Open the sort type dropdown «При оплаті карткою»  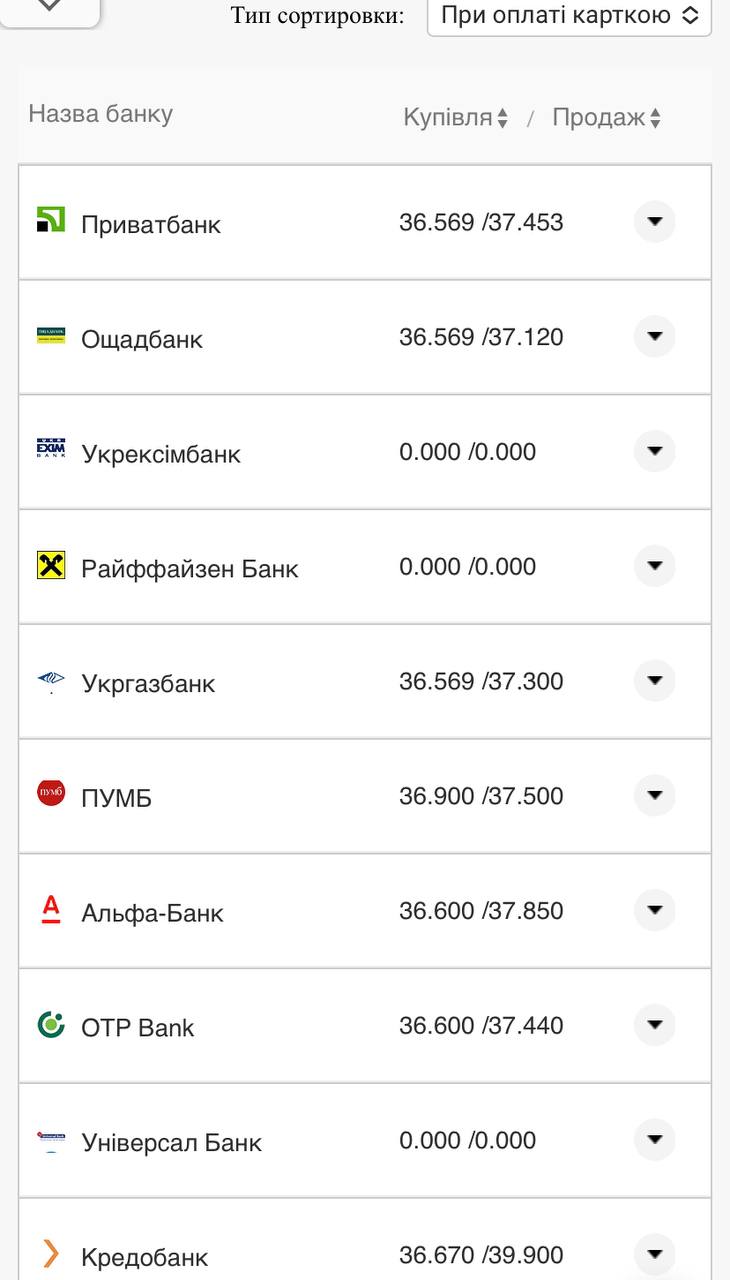click(x=569, y=15)
